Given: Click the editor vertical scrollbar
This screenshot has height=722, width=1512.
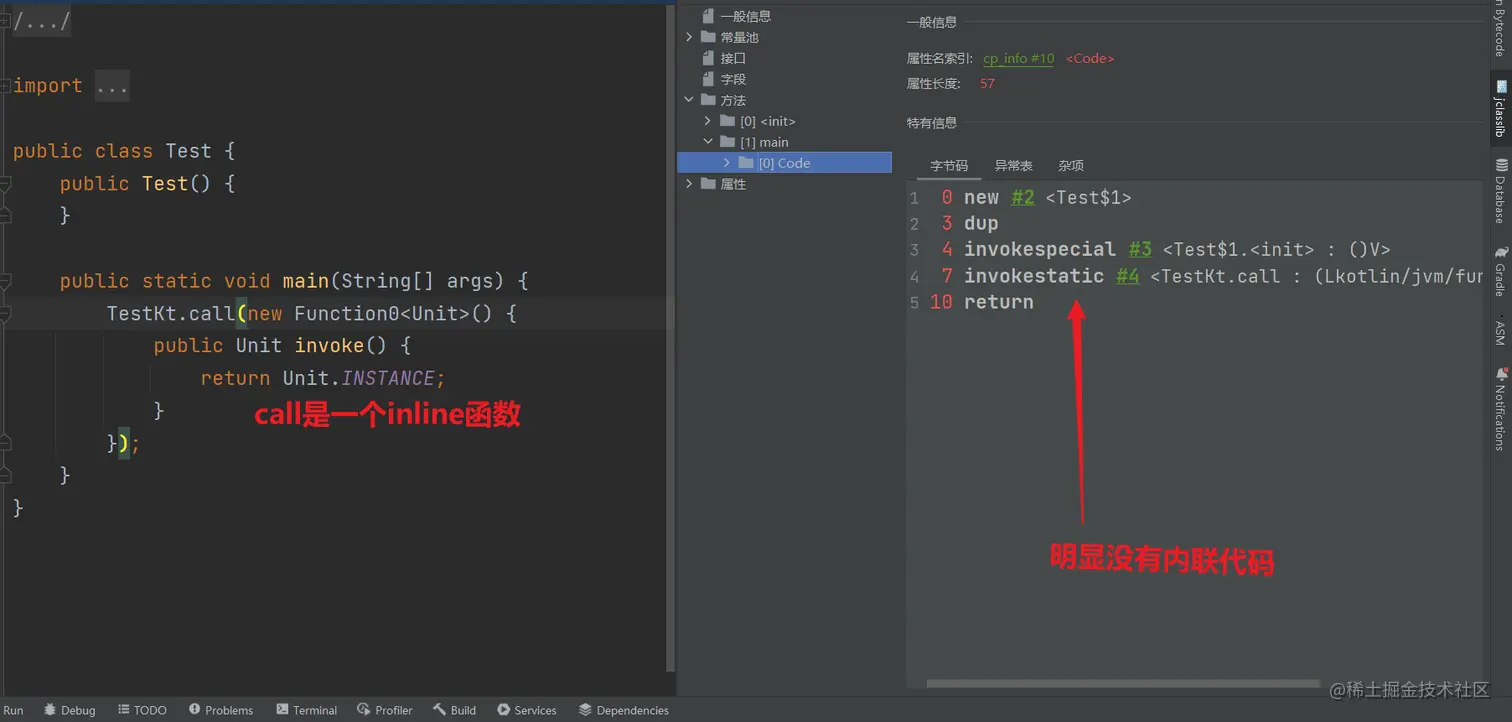Looking at the screenshot, I should point(670,337).
